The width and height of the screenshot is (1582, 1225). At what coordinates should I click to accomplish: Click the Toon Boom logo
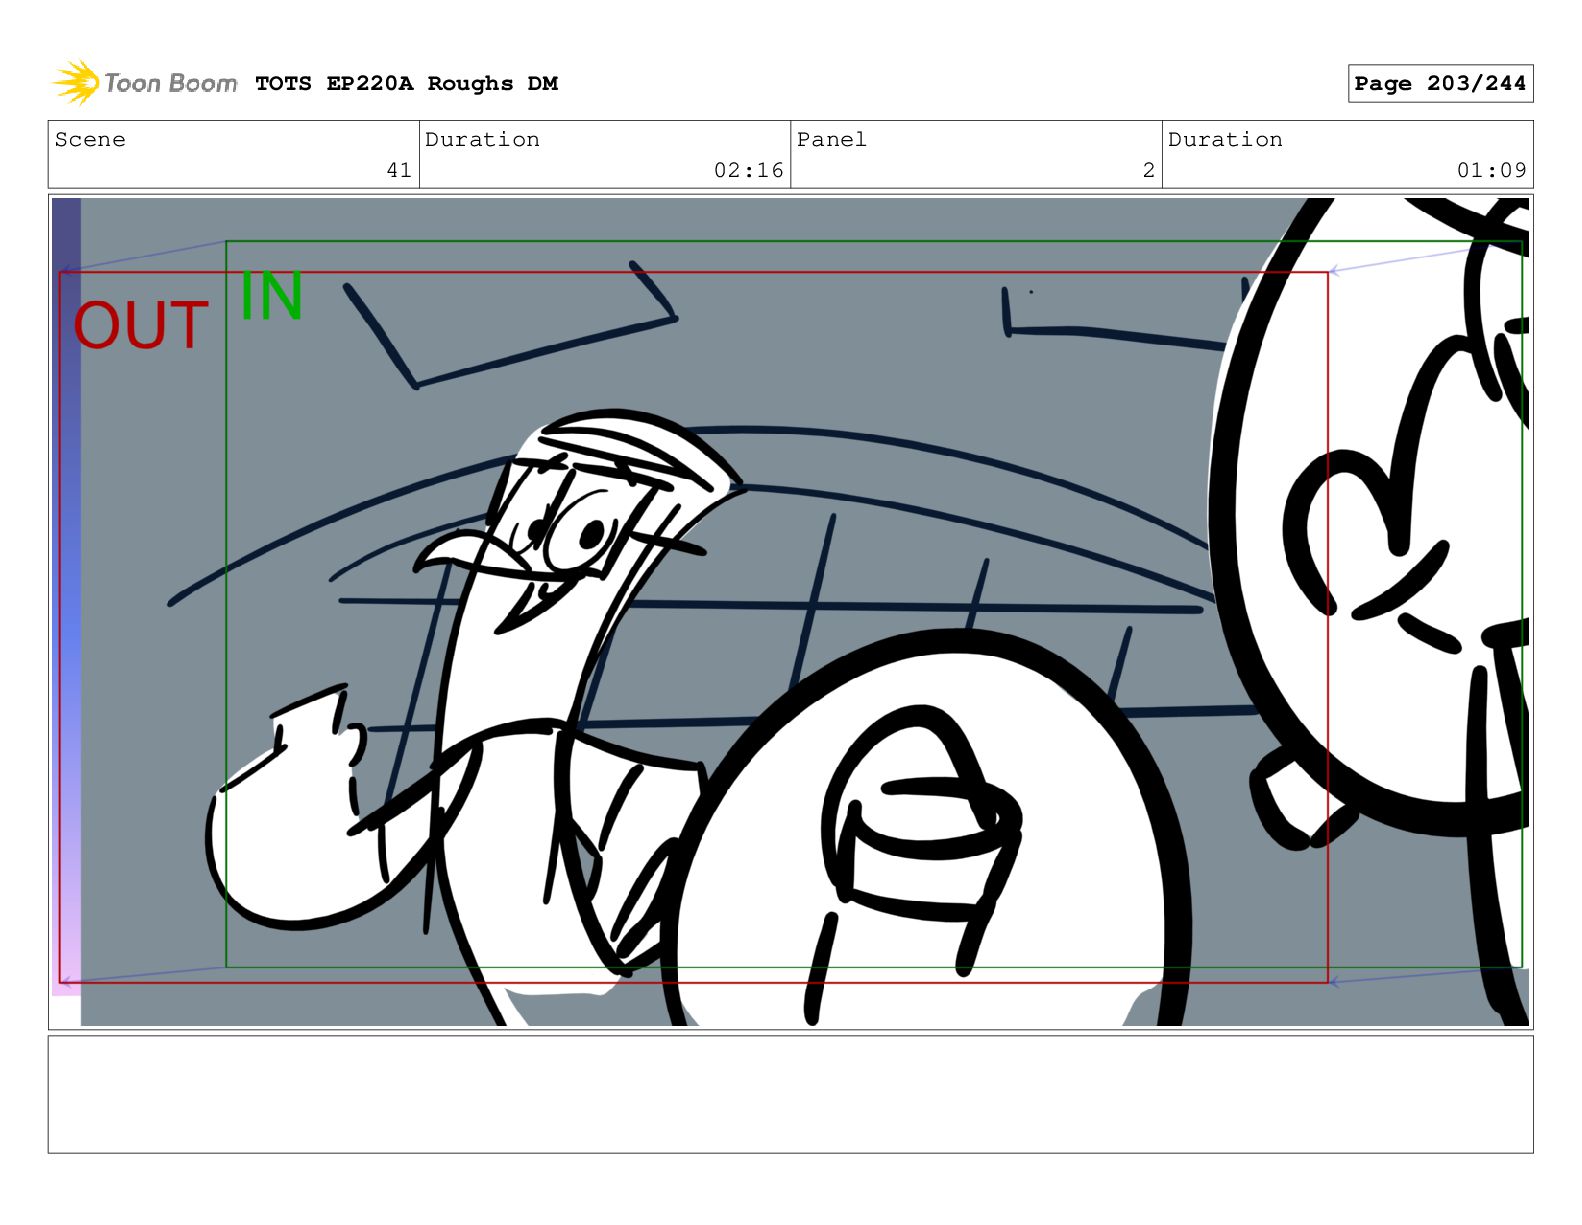(145, 83)
